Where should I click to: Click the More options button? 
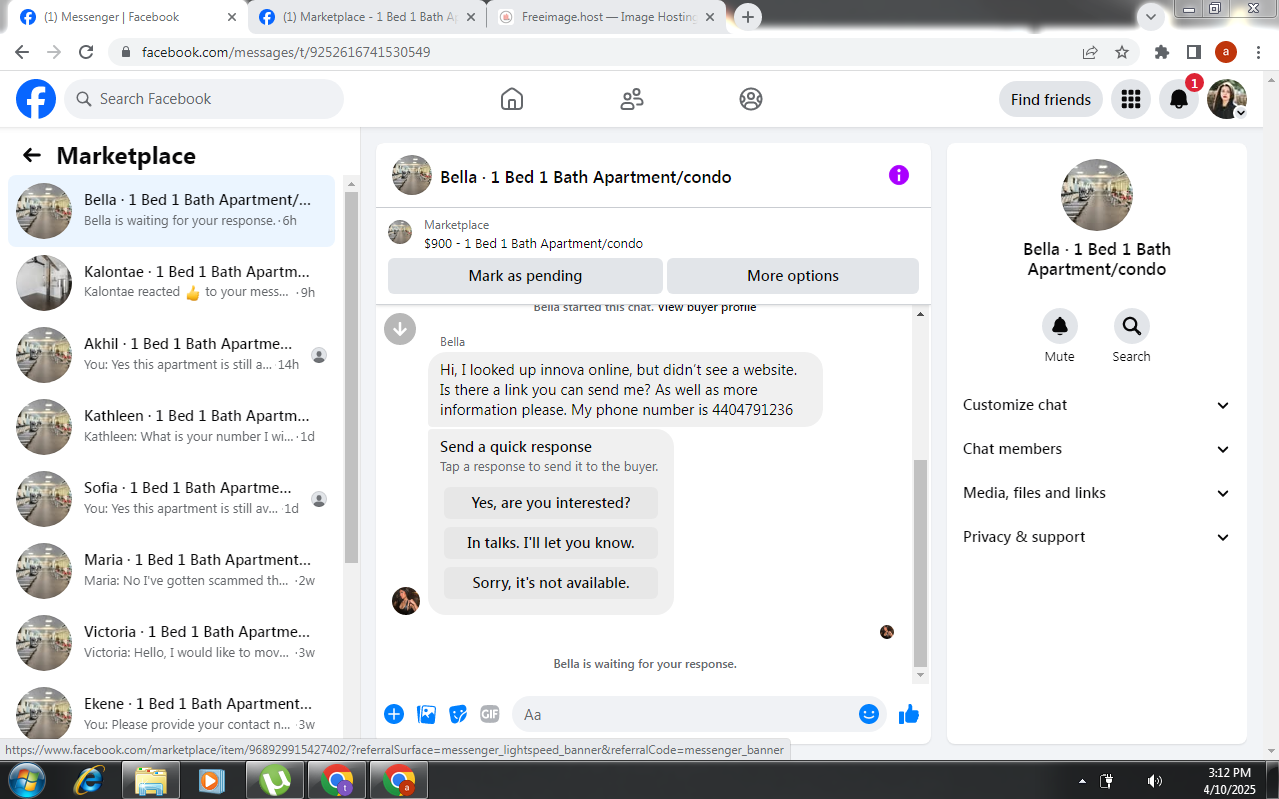(x=793, y=276)
